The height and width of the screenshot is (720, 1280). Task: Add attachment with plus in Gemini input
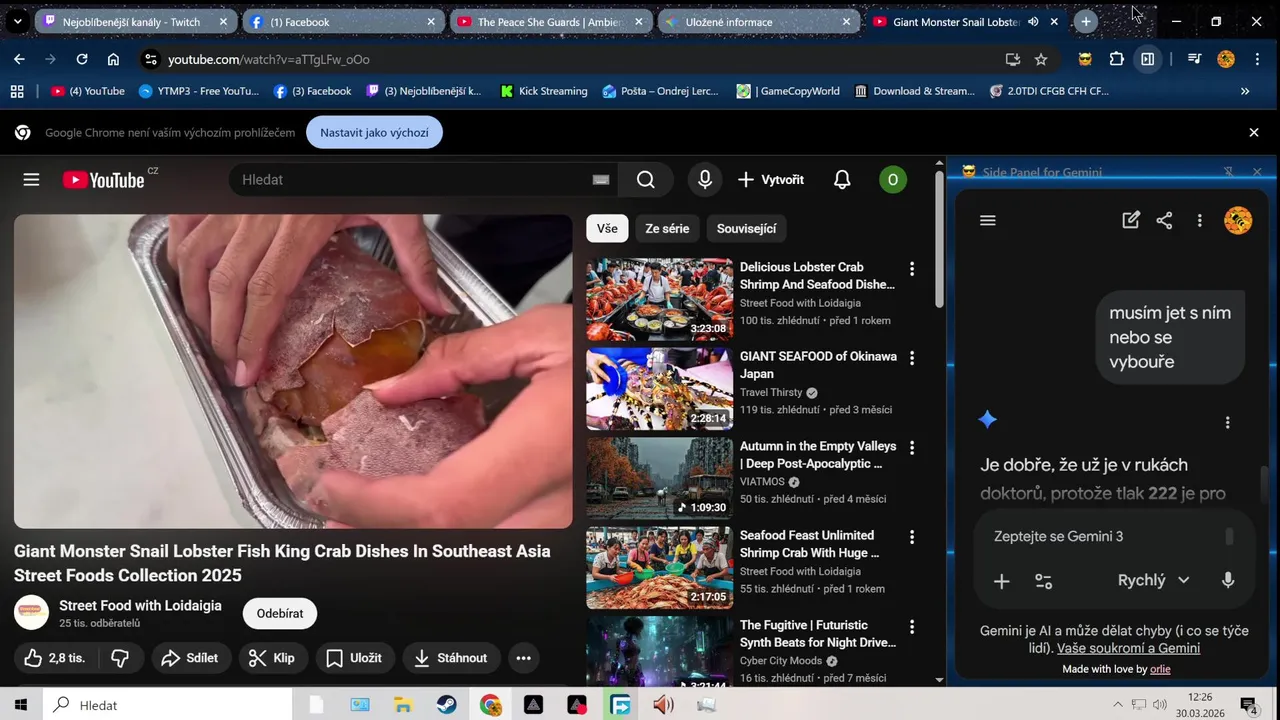[1001, 581]
